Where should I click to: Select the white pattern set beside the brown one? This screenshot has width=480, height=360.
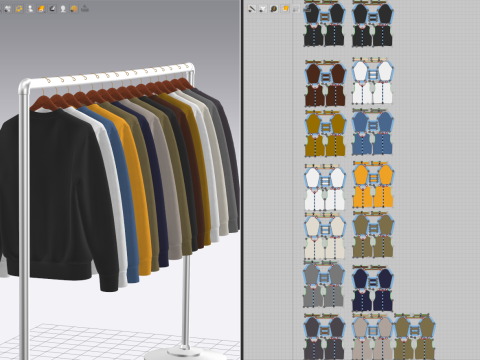[373, 81]
